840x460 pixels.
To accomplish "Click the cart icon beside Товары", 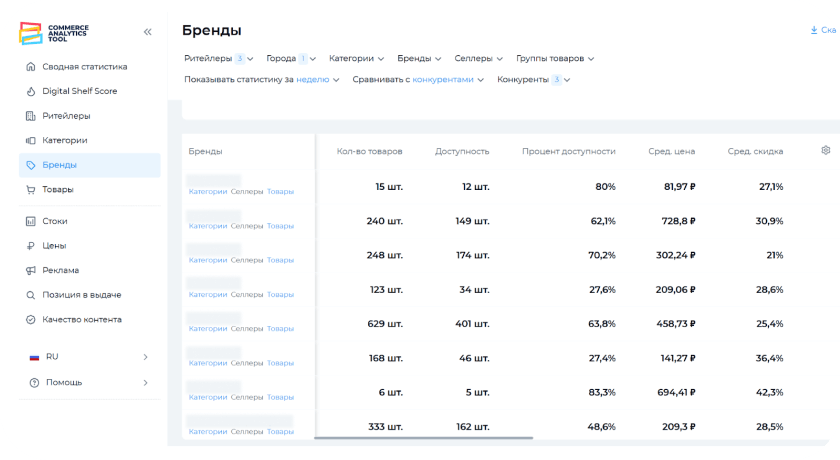I will point(31,190).
